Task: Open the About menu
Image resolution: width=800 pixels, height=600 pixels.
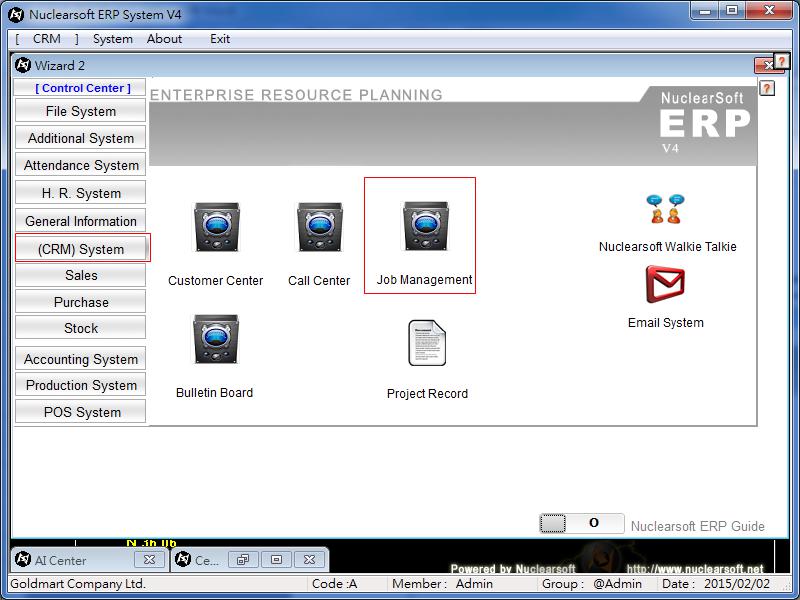Action: [x=164, y=39]
